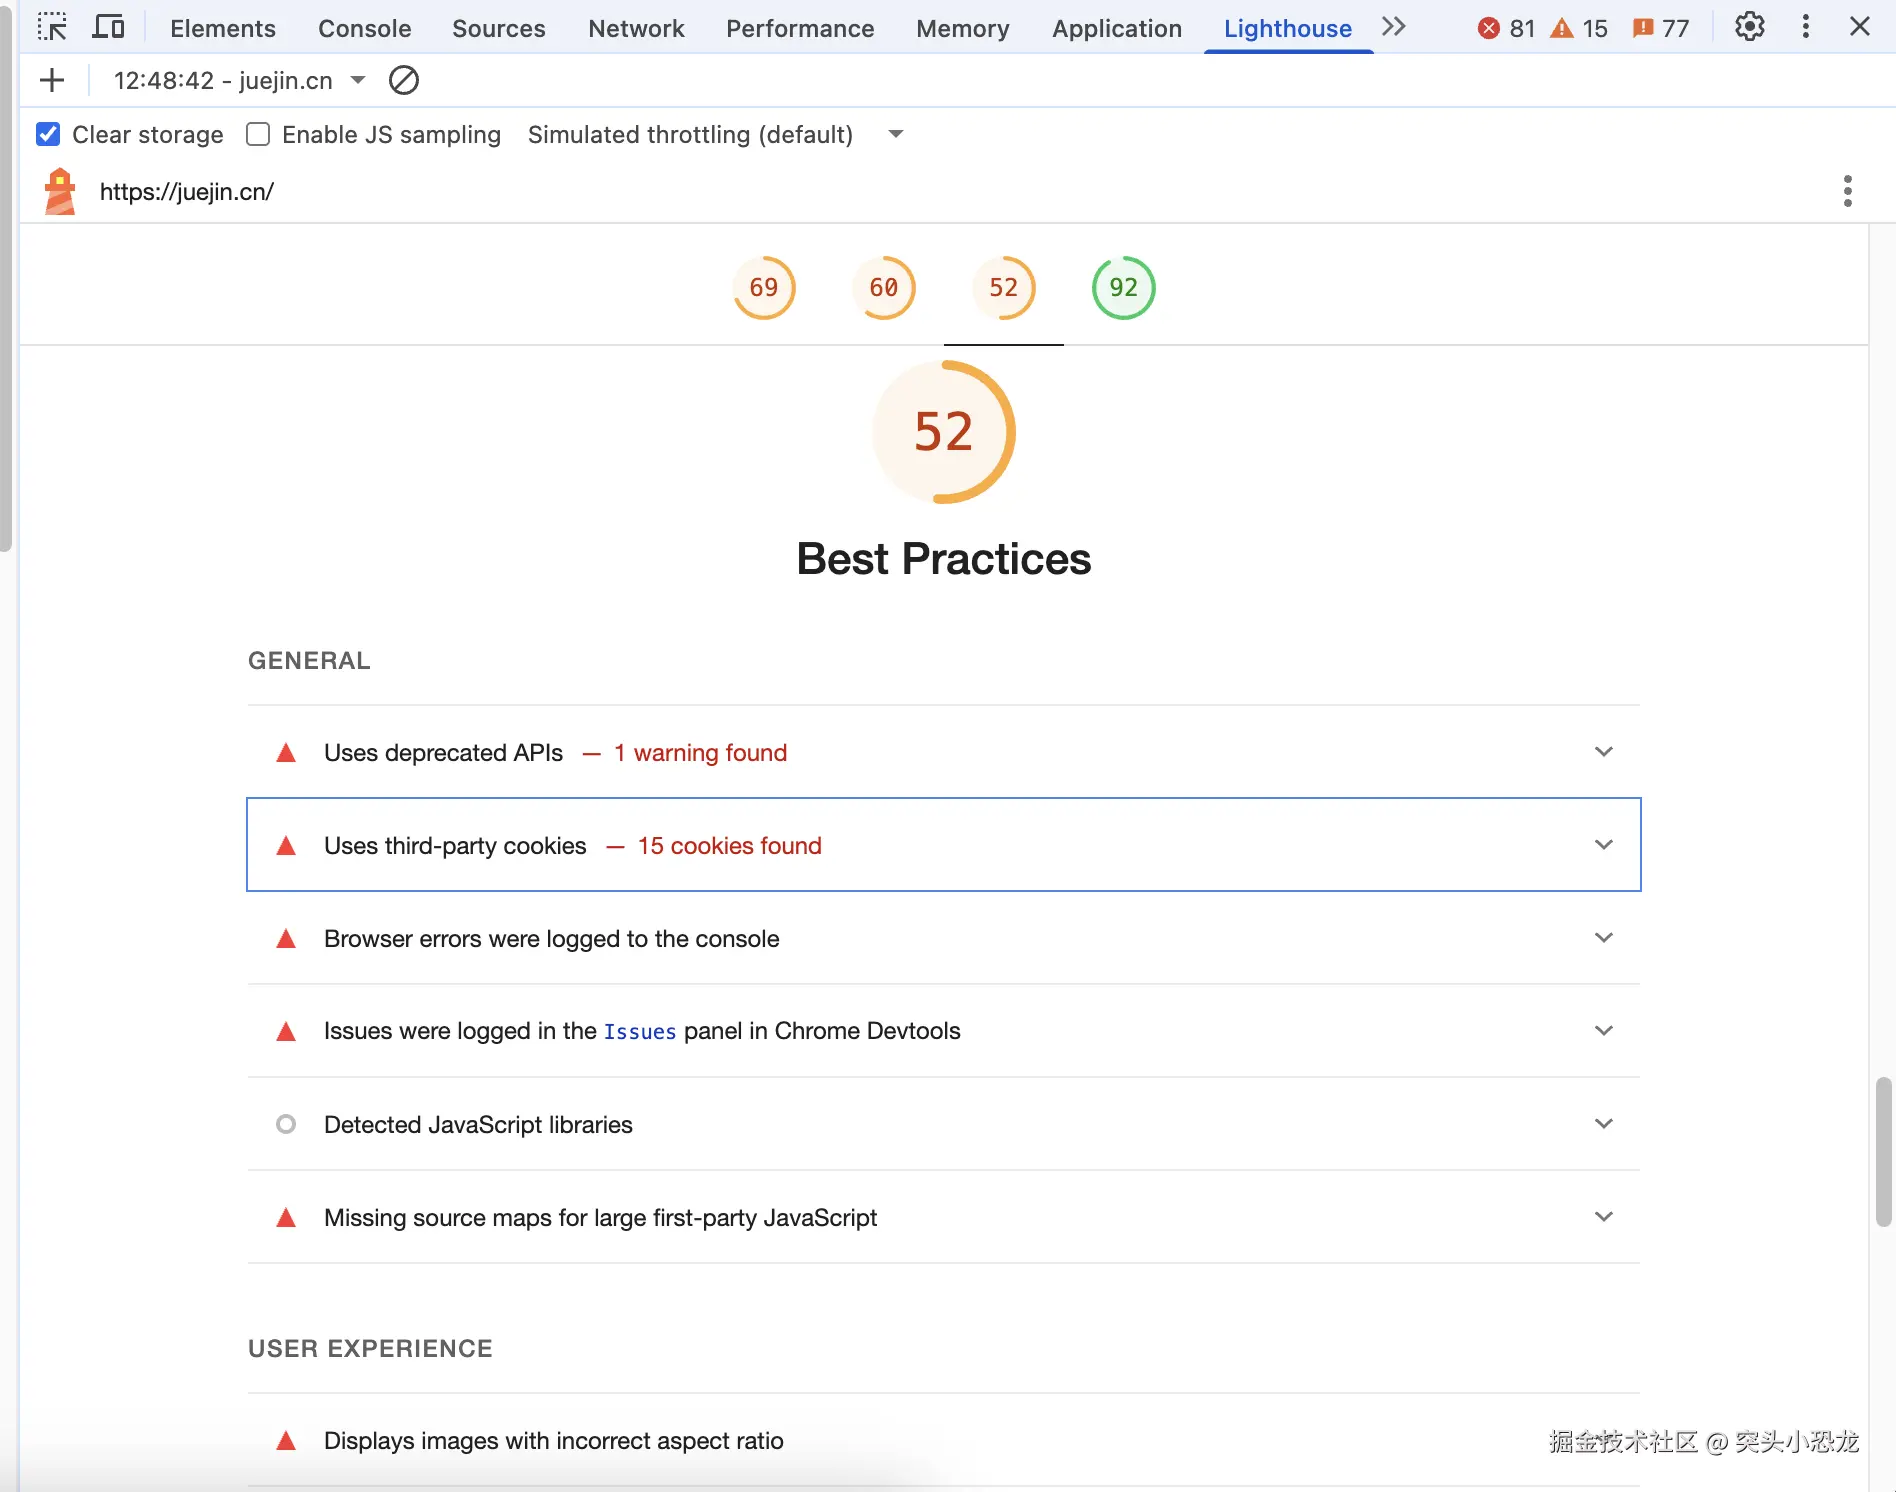The width and height of the screenshot is (1896, 1492).
Task: Uncheck the Clear storage checkbox
Action: pos(48,134)
